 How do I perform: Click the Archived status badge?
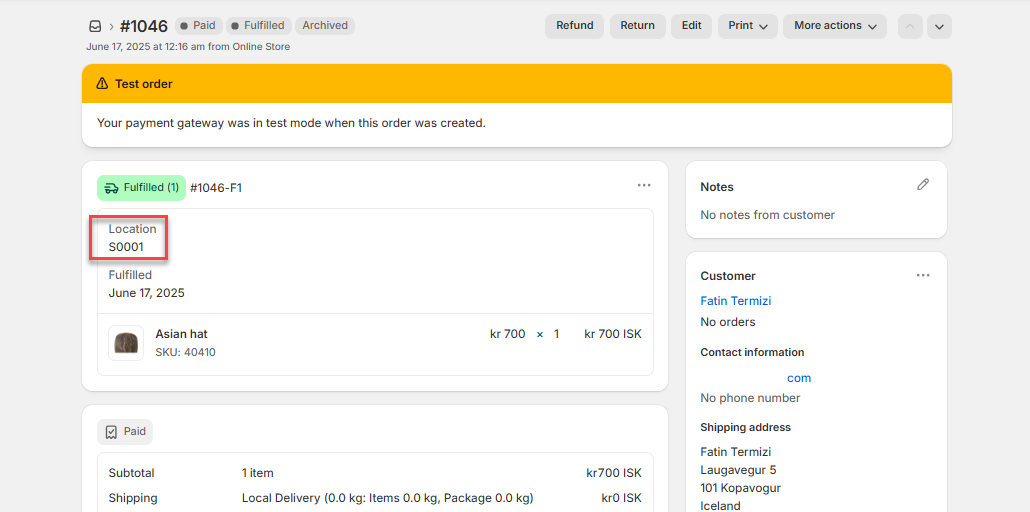pyautogui.click(x=324, y=26)
